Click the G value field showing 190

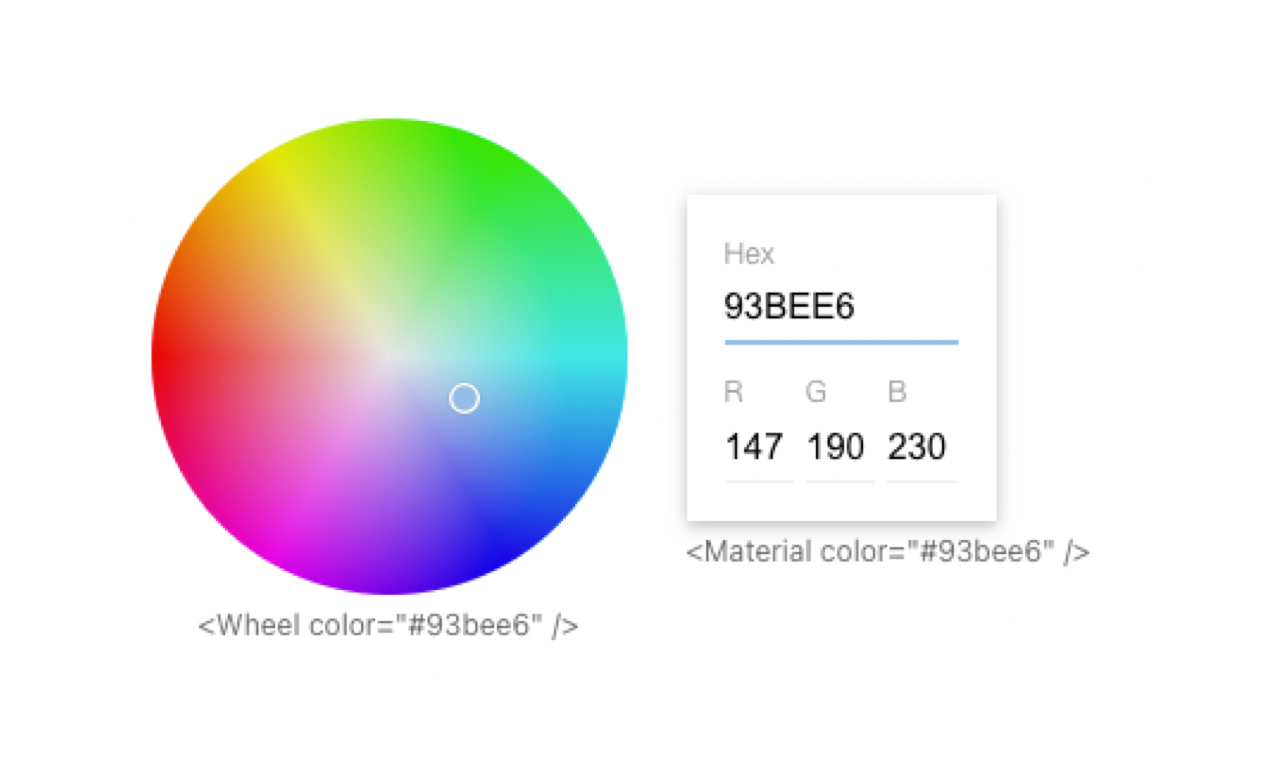coord(836,447)
